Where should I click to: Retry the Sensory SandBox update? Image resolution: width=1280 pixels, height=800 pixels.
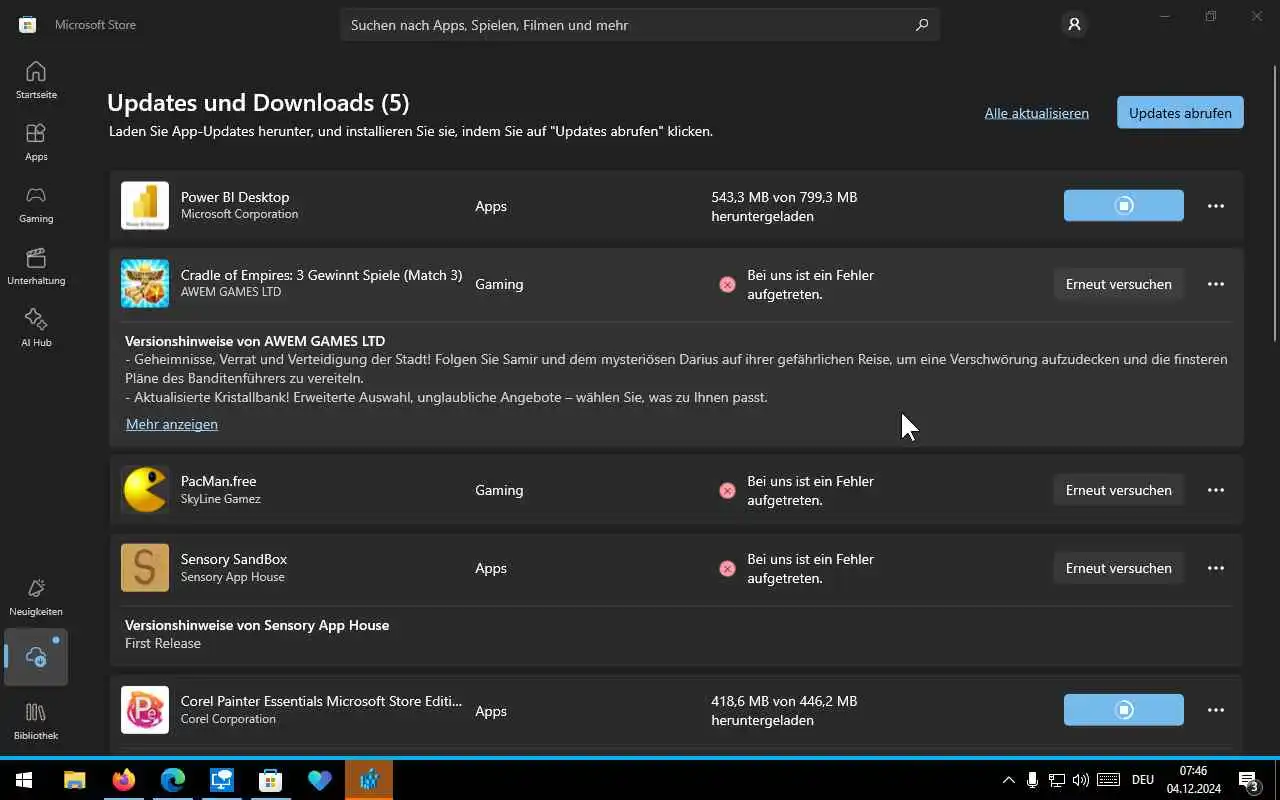click(1119, 568)
